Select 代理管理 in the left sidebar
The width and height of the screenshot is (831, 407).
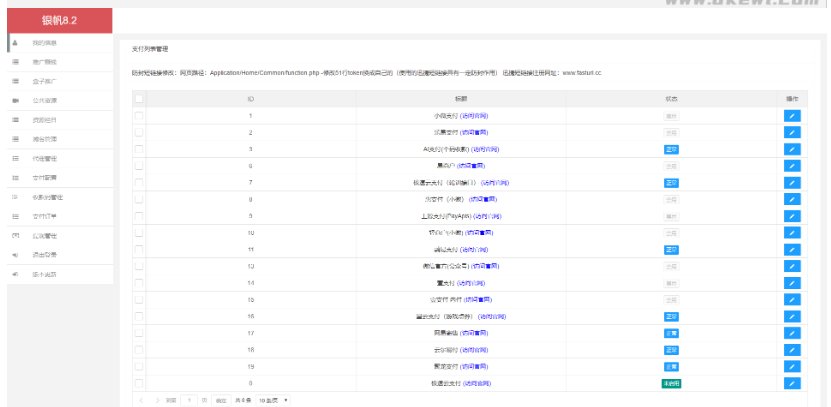45,158
